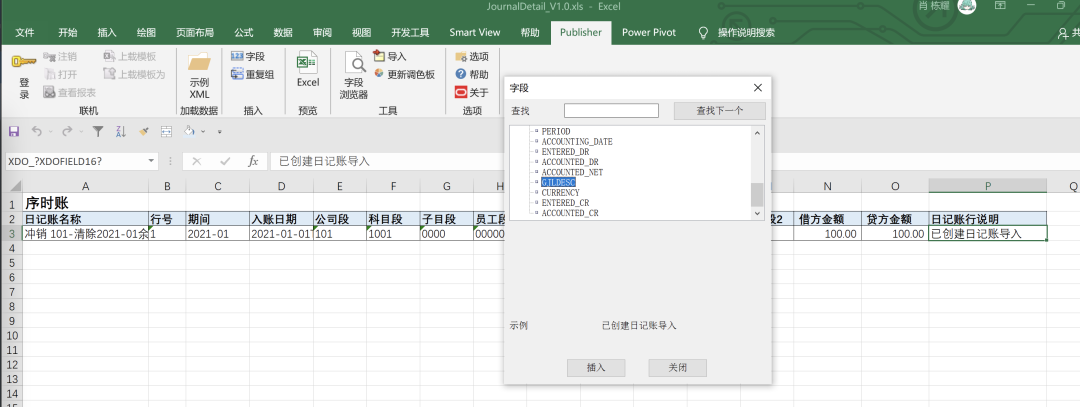Screen dimensions: 1080x407
Task: Select PERIOD in the field tree
Action: point(556,131)
